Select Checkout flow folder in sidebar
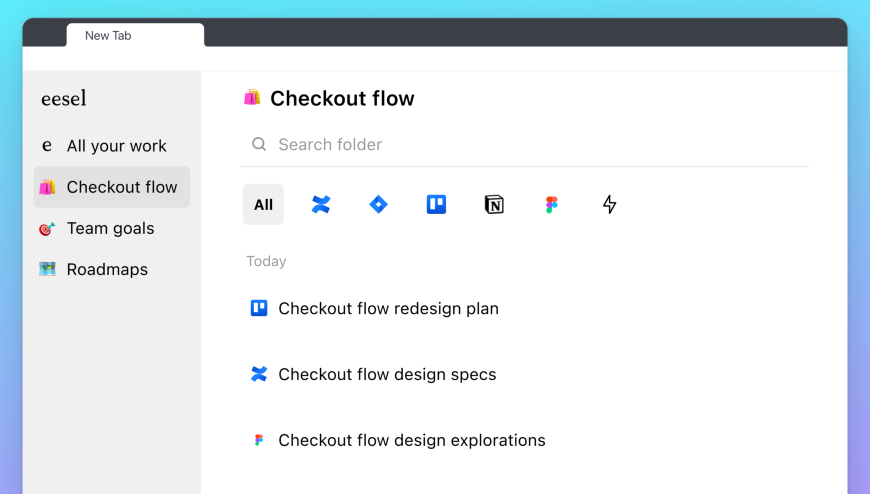 pyautogui.click(x=121, y=187)
